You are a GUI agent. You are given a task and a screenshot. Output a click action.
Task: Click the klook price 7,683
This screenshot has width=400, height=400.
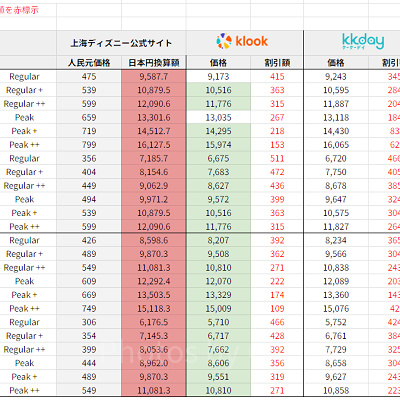[218, 172]
